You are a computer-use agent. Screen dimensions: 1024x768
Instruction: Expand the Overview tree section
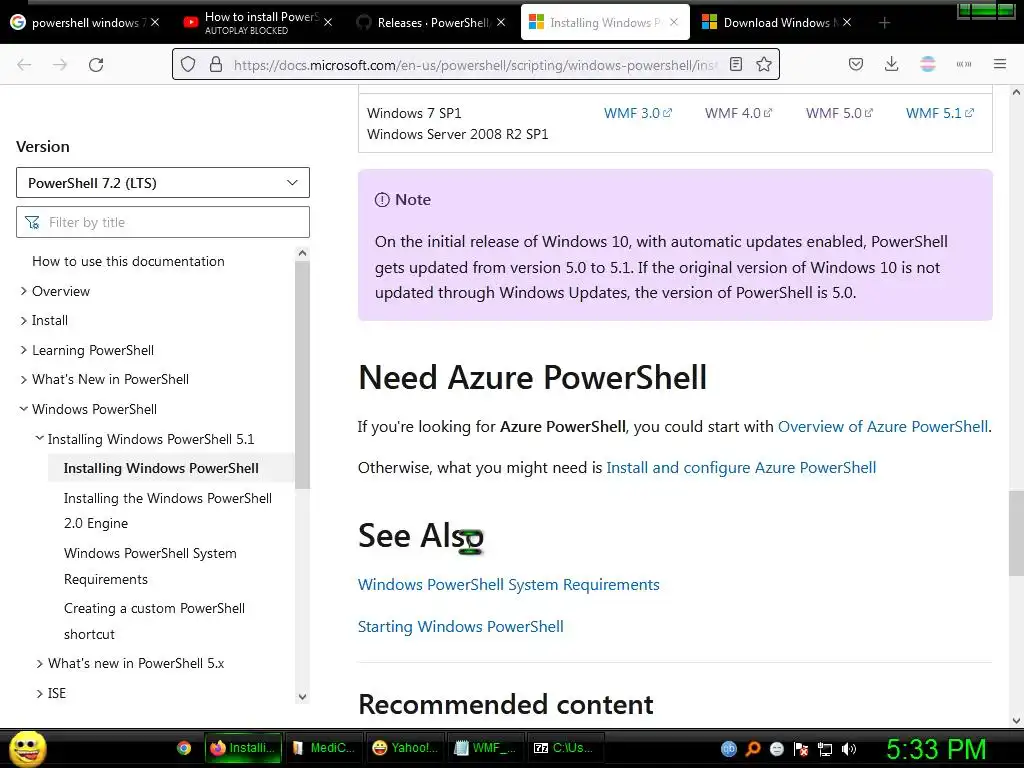[x=24, y=291]
